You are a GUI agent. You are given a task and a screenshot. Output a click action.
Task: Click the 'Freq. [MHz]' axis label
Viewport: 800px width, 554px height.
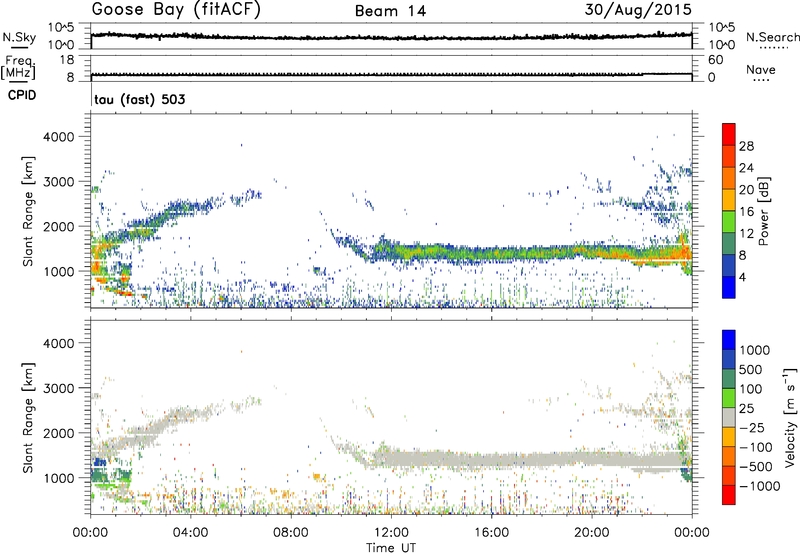tap(19, 68)
